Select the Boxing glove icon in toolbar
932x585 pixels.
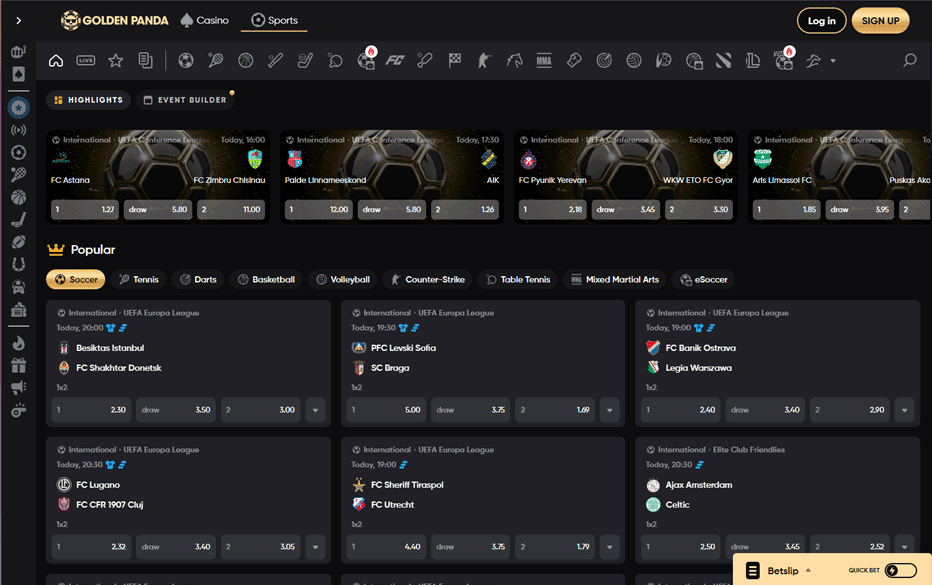(574, 61)
